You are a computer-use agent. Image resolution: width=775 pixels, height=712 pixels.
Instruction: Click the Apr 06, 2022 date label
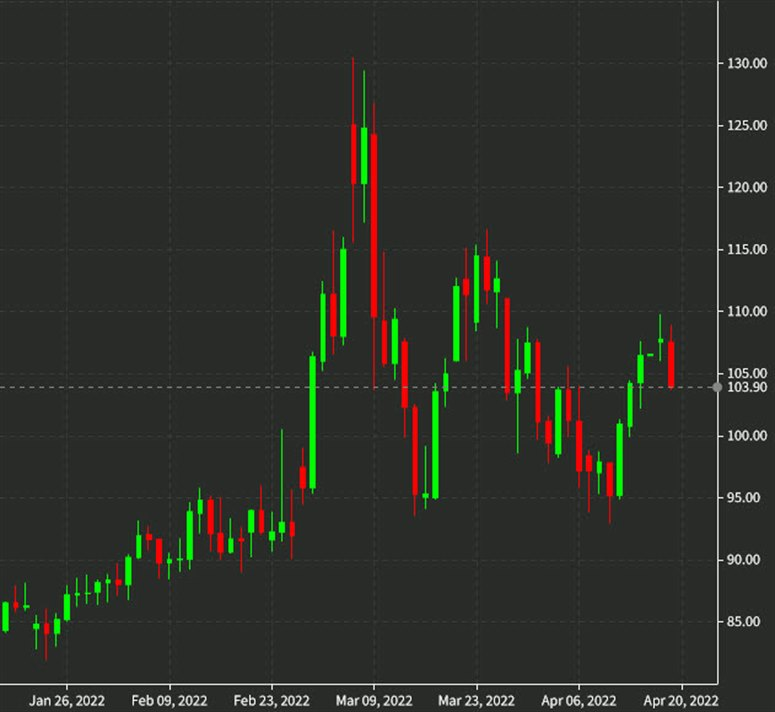point(579,701)
